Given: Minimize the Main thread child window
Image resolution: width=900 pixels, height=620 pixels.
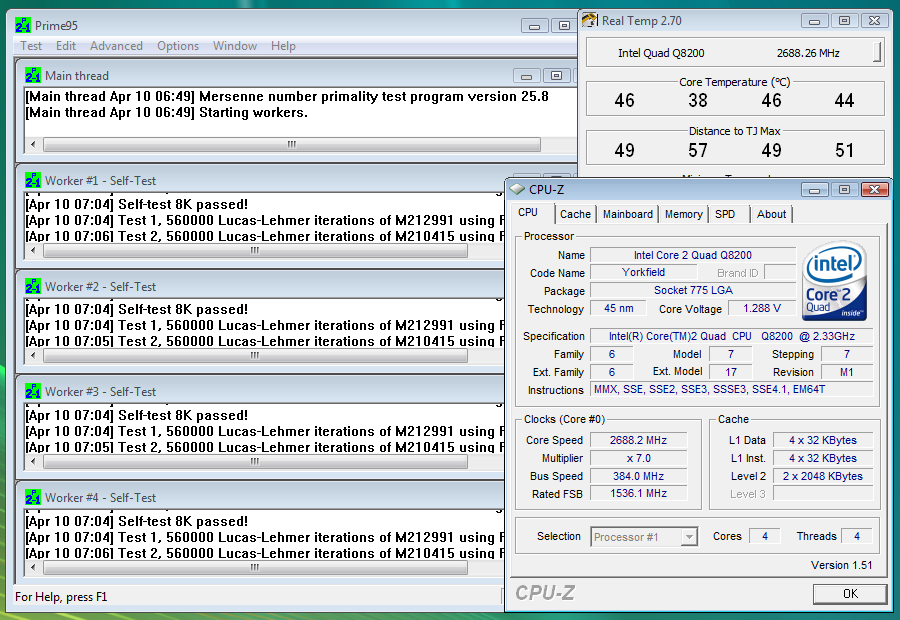Looking at the screenshot, I should [526, 76].
